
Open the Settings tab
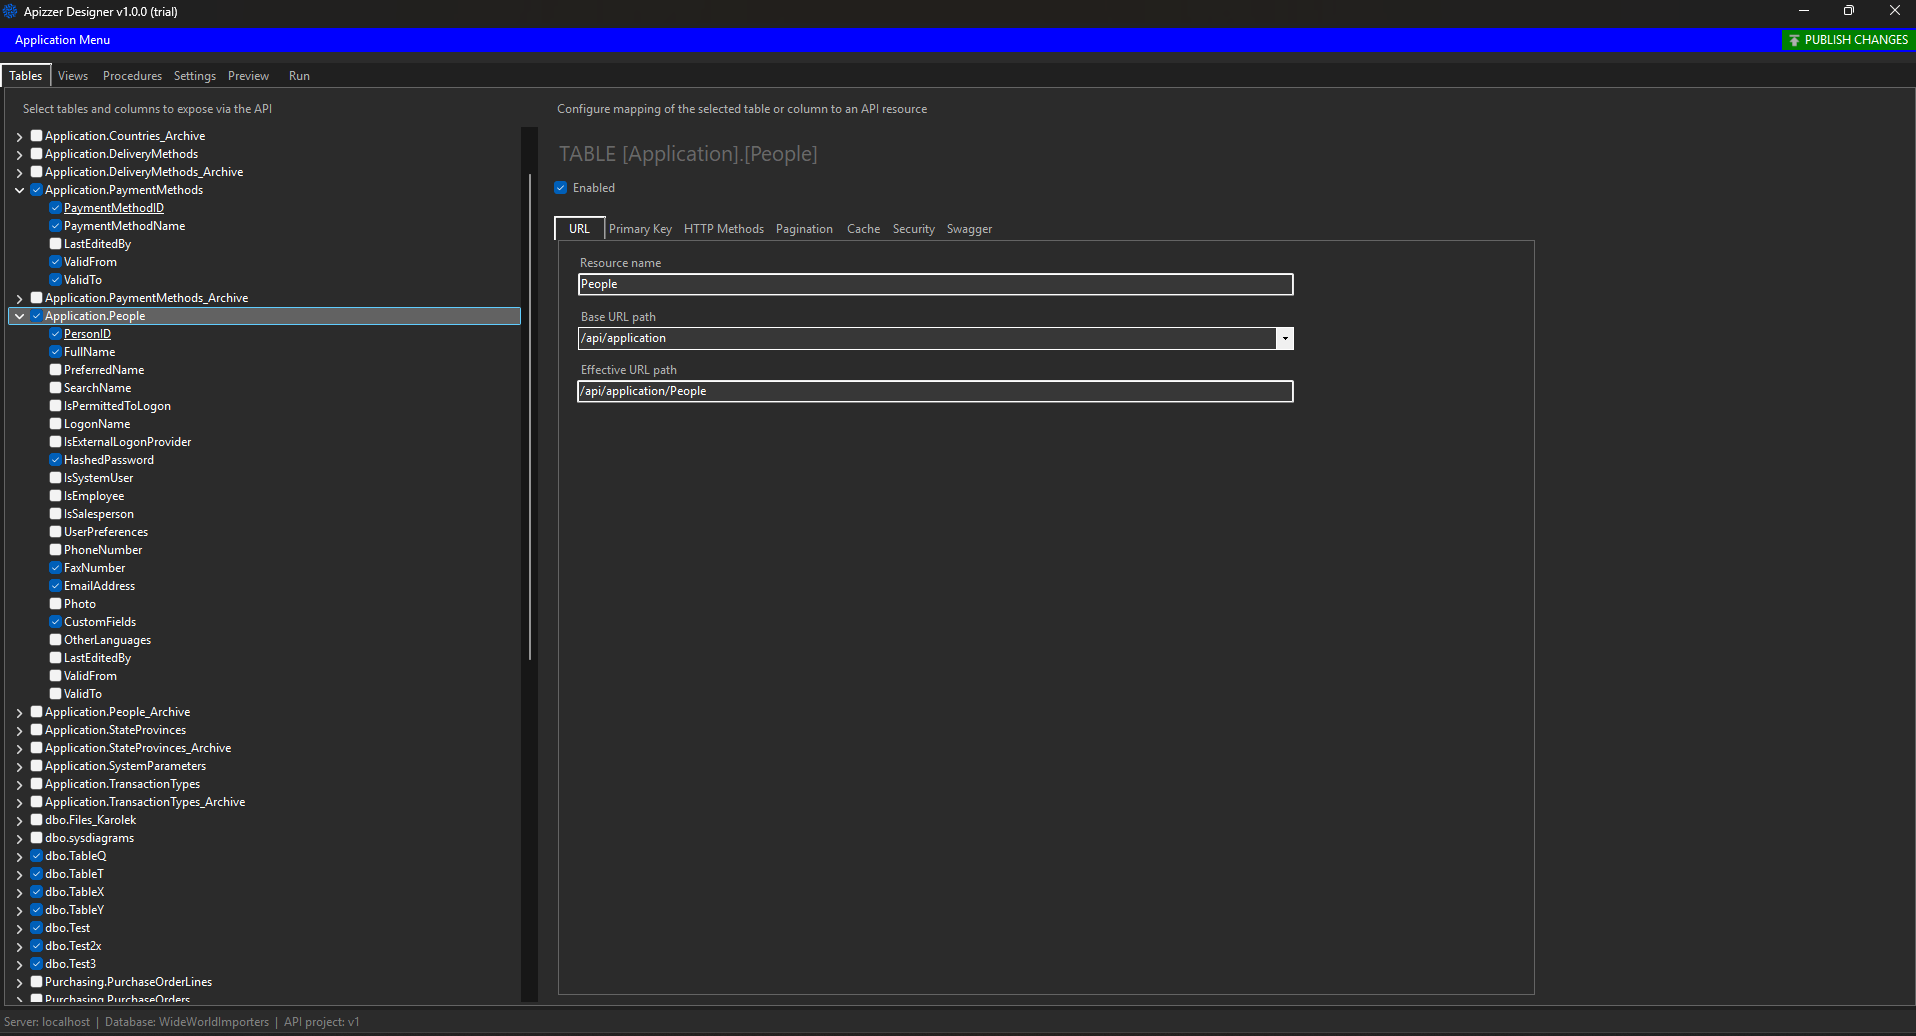pos(195,76)
